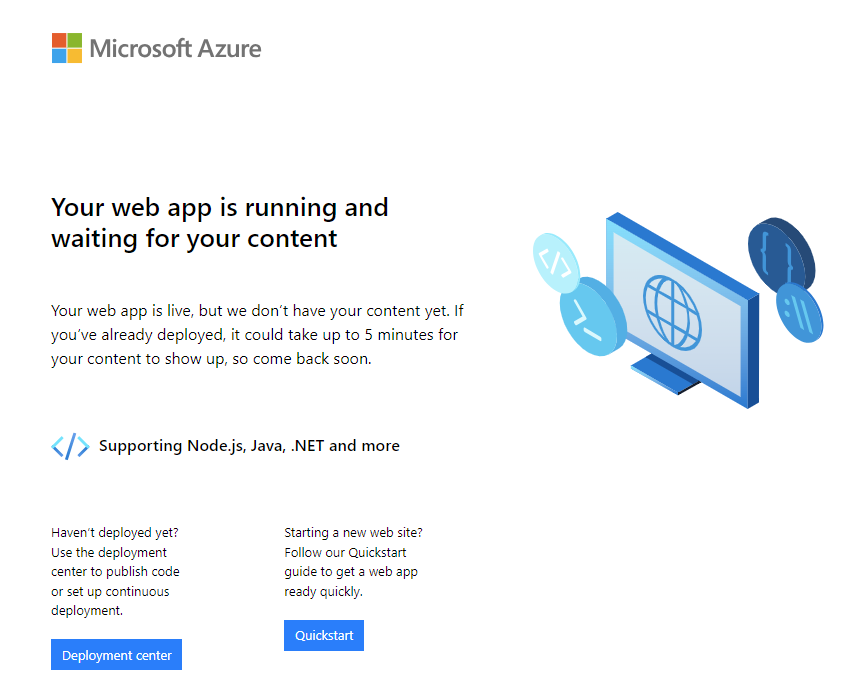Open the Quickstart guide
The width and height of the screenshot is (864, 699).
tap(324, 635)
